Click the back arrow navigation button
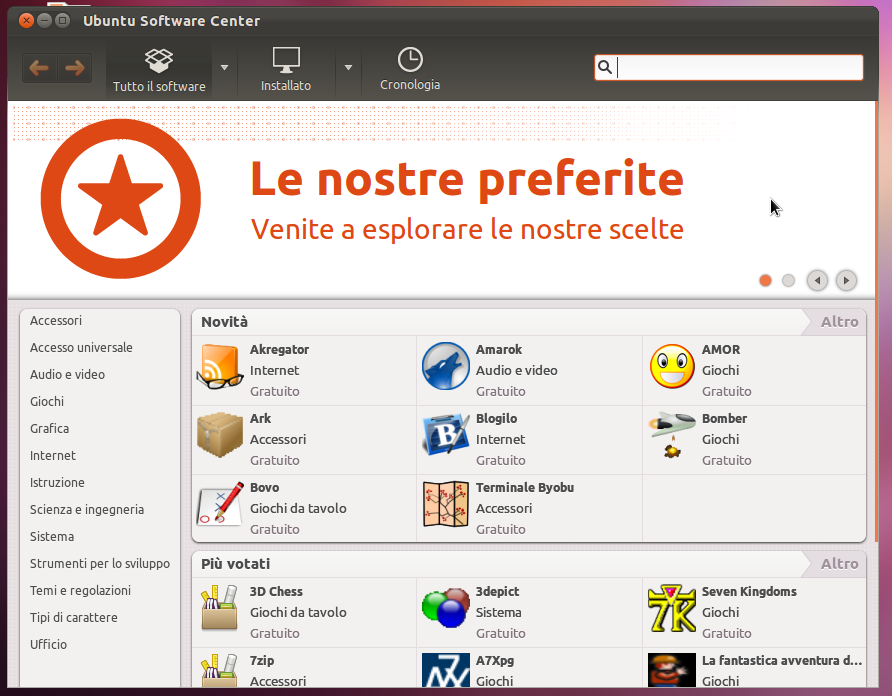Image resolution: width=892 pixels, height=696 pixels. coord(39,68)
